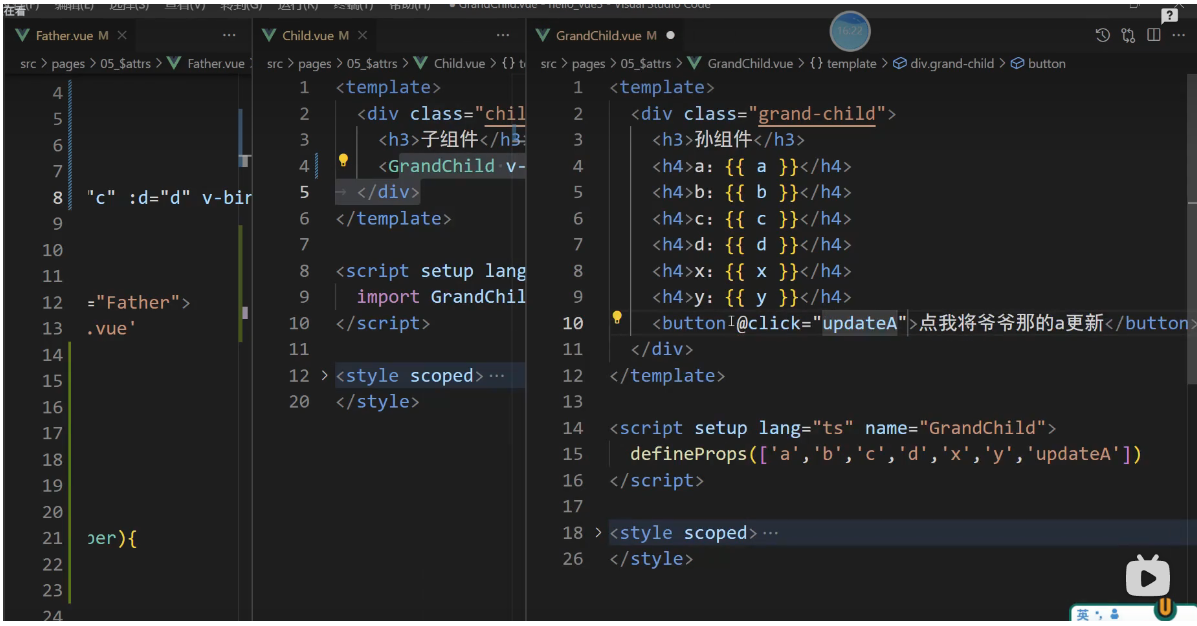Image resolution: width=1197 pixels, height=626 pixels.
Task: Open the file timeline history icon
Action: point(1102,36)
